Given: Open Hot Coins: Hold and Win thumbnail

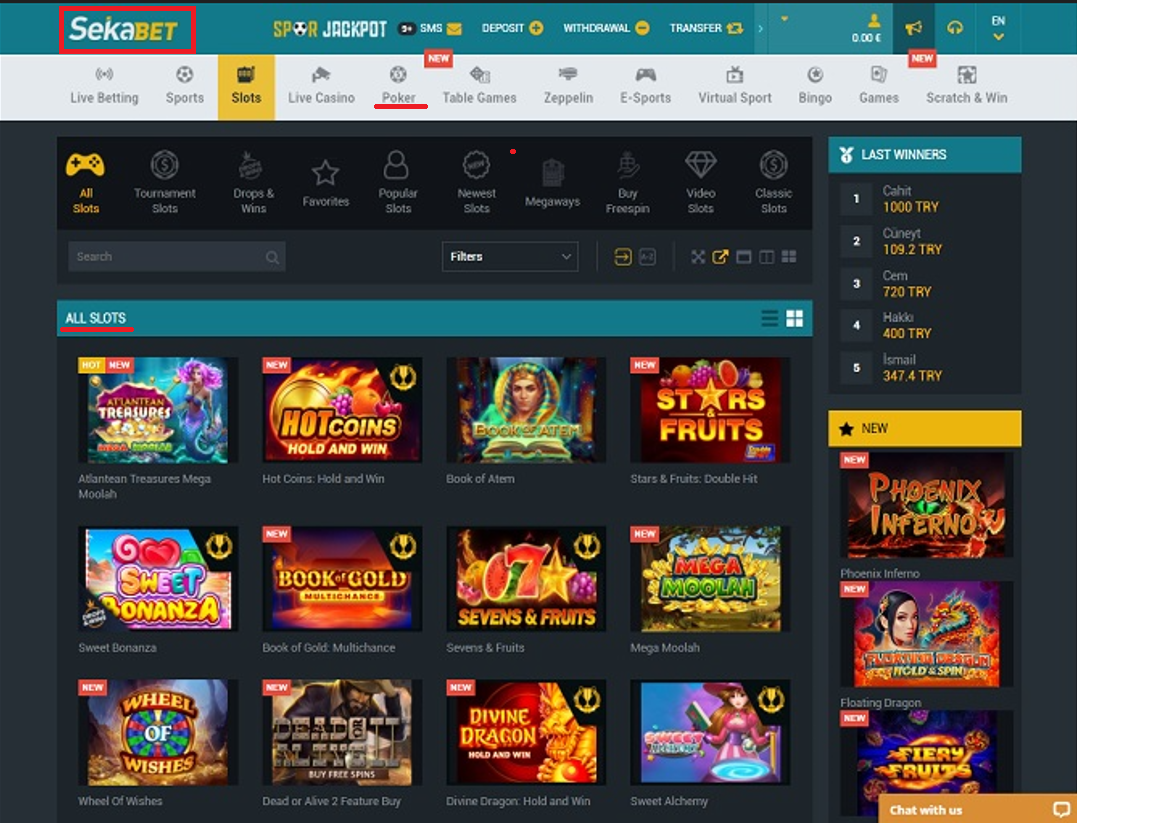Looking at the screenshot, I should [342, 410].
